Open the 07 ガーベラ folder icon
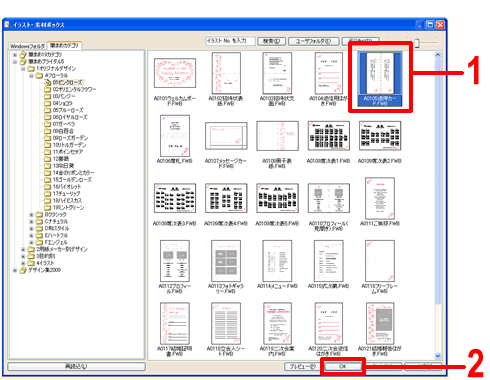Screen dimensions: 490x380 coord(48,124)
